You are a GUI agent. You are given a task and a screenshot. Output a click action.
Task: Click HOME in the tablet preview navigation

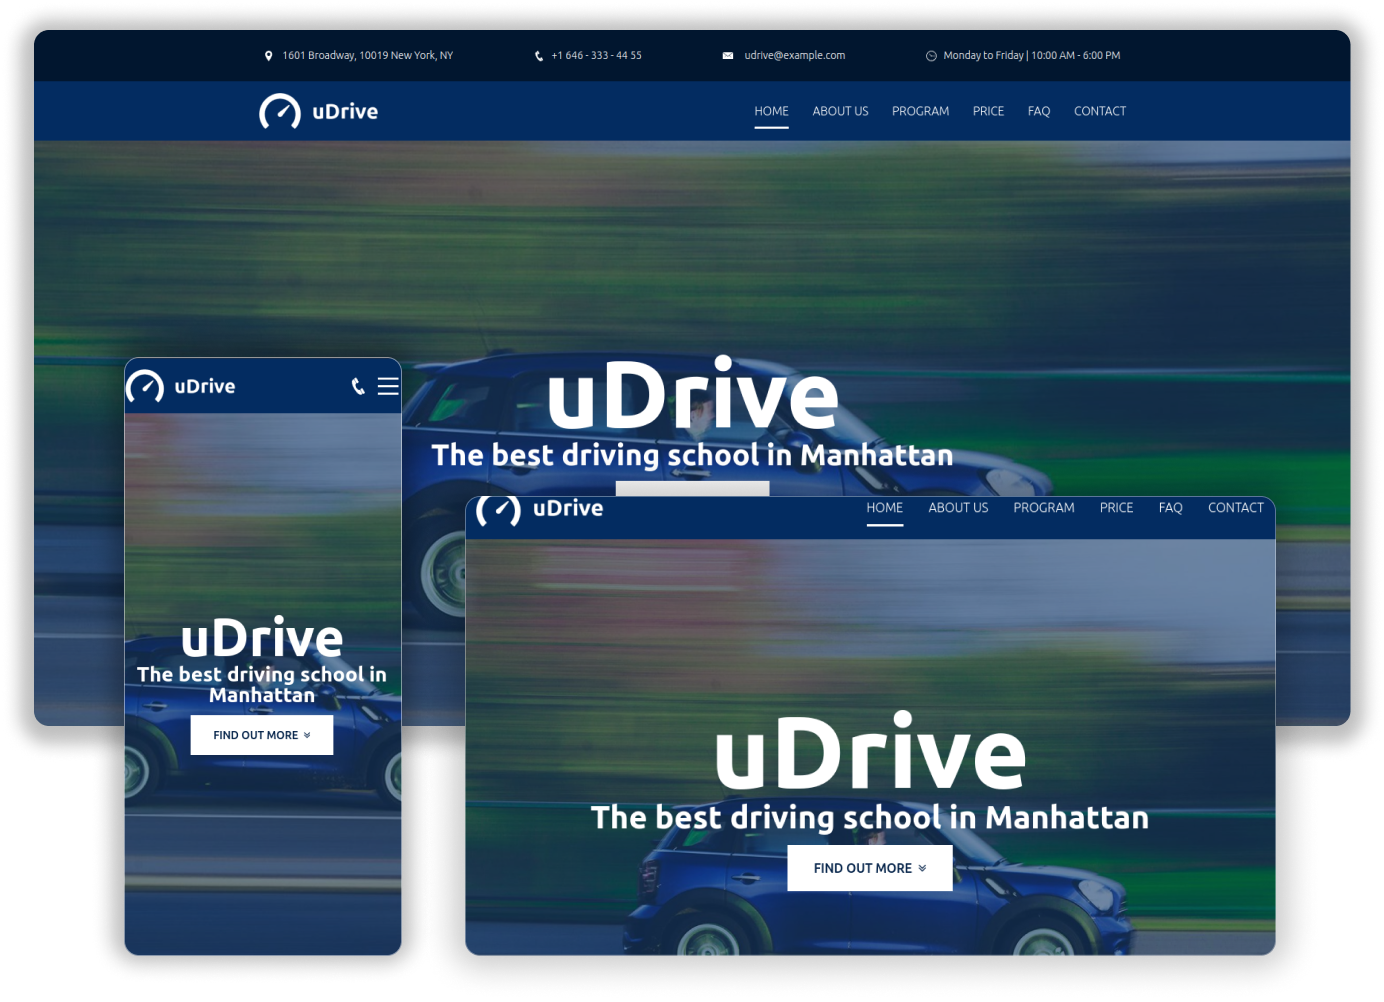(884, 508)
